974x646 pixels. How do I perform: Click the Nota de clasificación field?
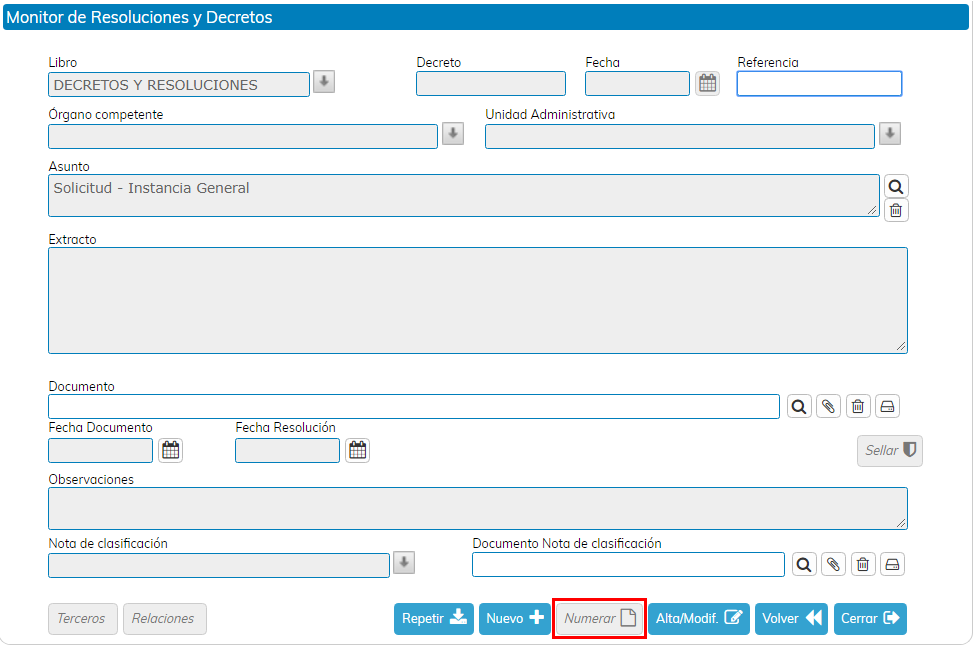click(x=219, y=565)
